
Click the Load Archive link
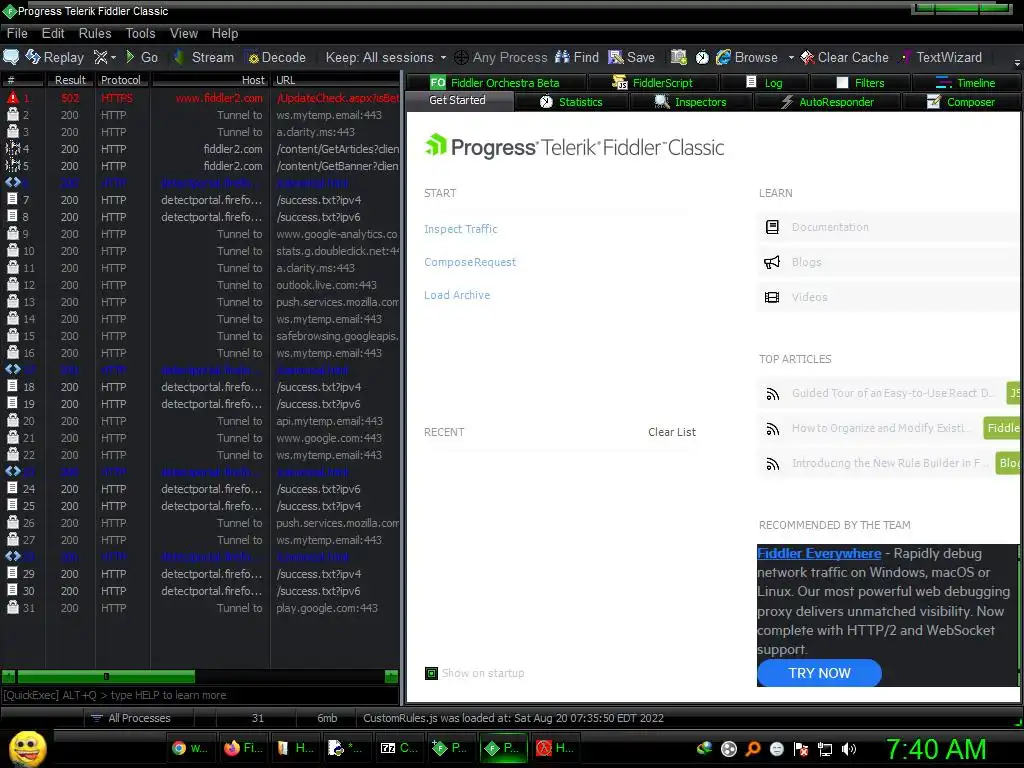456,295
